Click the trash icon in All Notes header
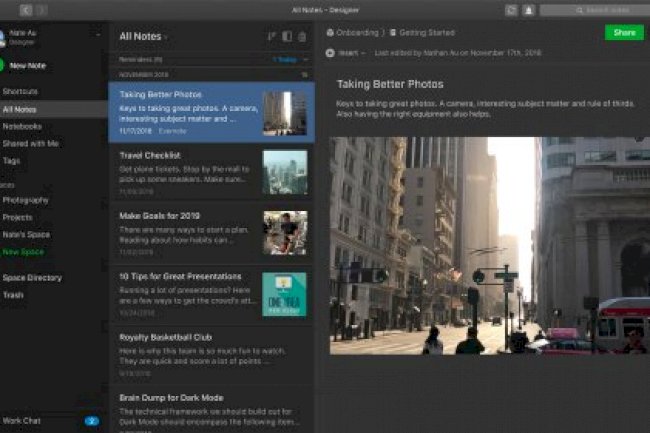 (x=303, y=37)
